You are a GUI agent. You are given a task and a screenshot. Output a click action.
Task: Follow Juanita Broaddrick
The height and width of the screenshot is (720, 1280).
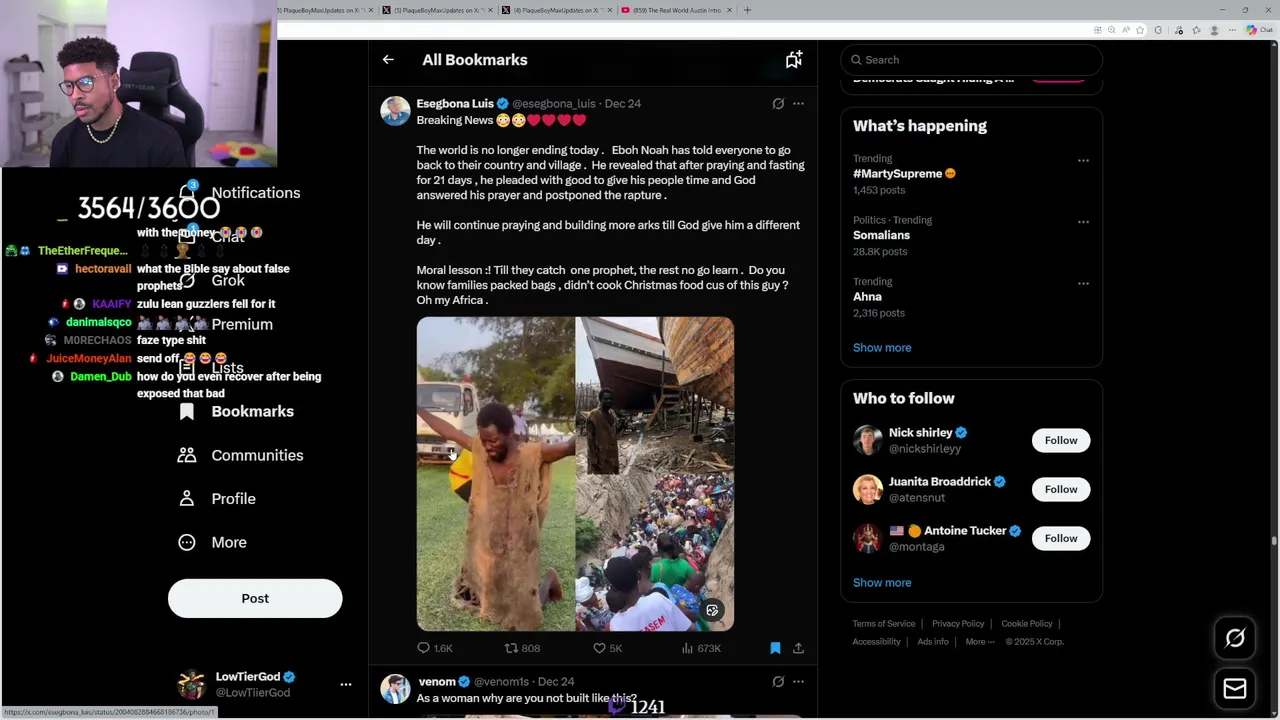pos(1061,489)
